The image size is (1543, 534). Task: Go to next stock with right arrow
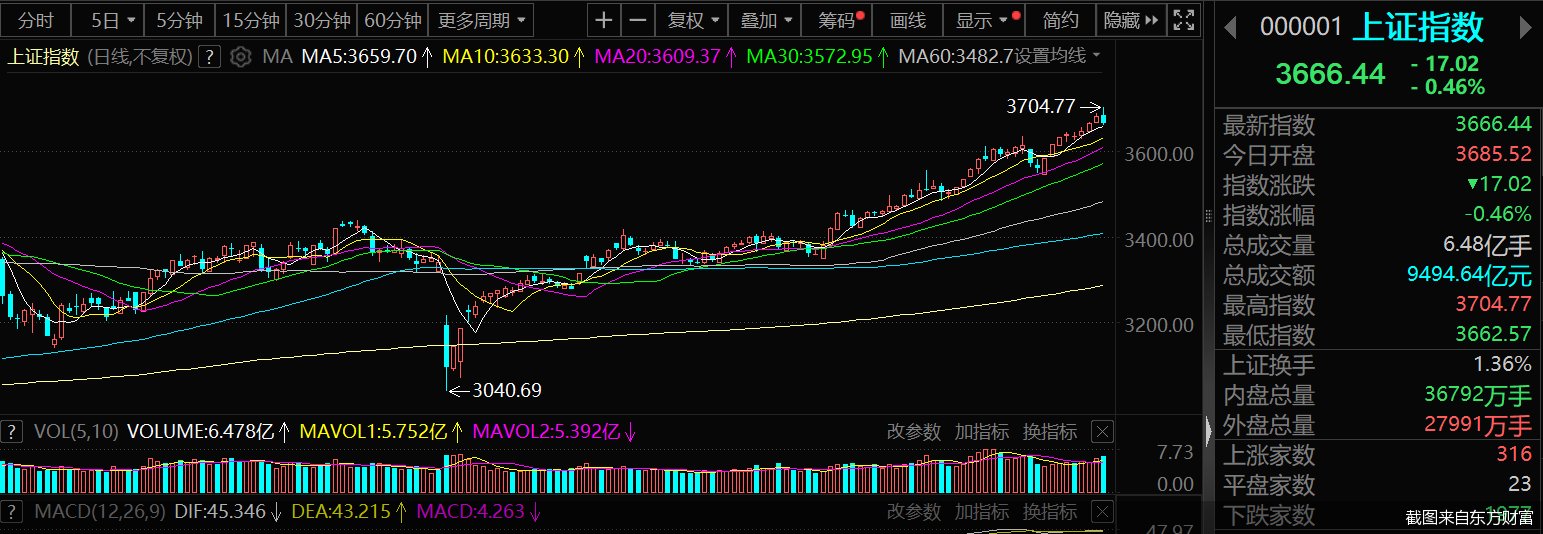1526,27
